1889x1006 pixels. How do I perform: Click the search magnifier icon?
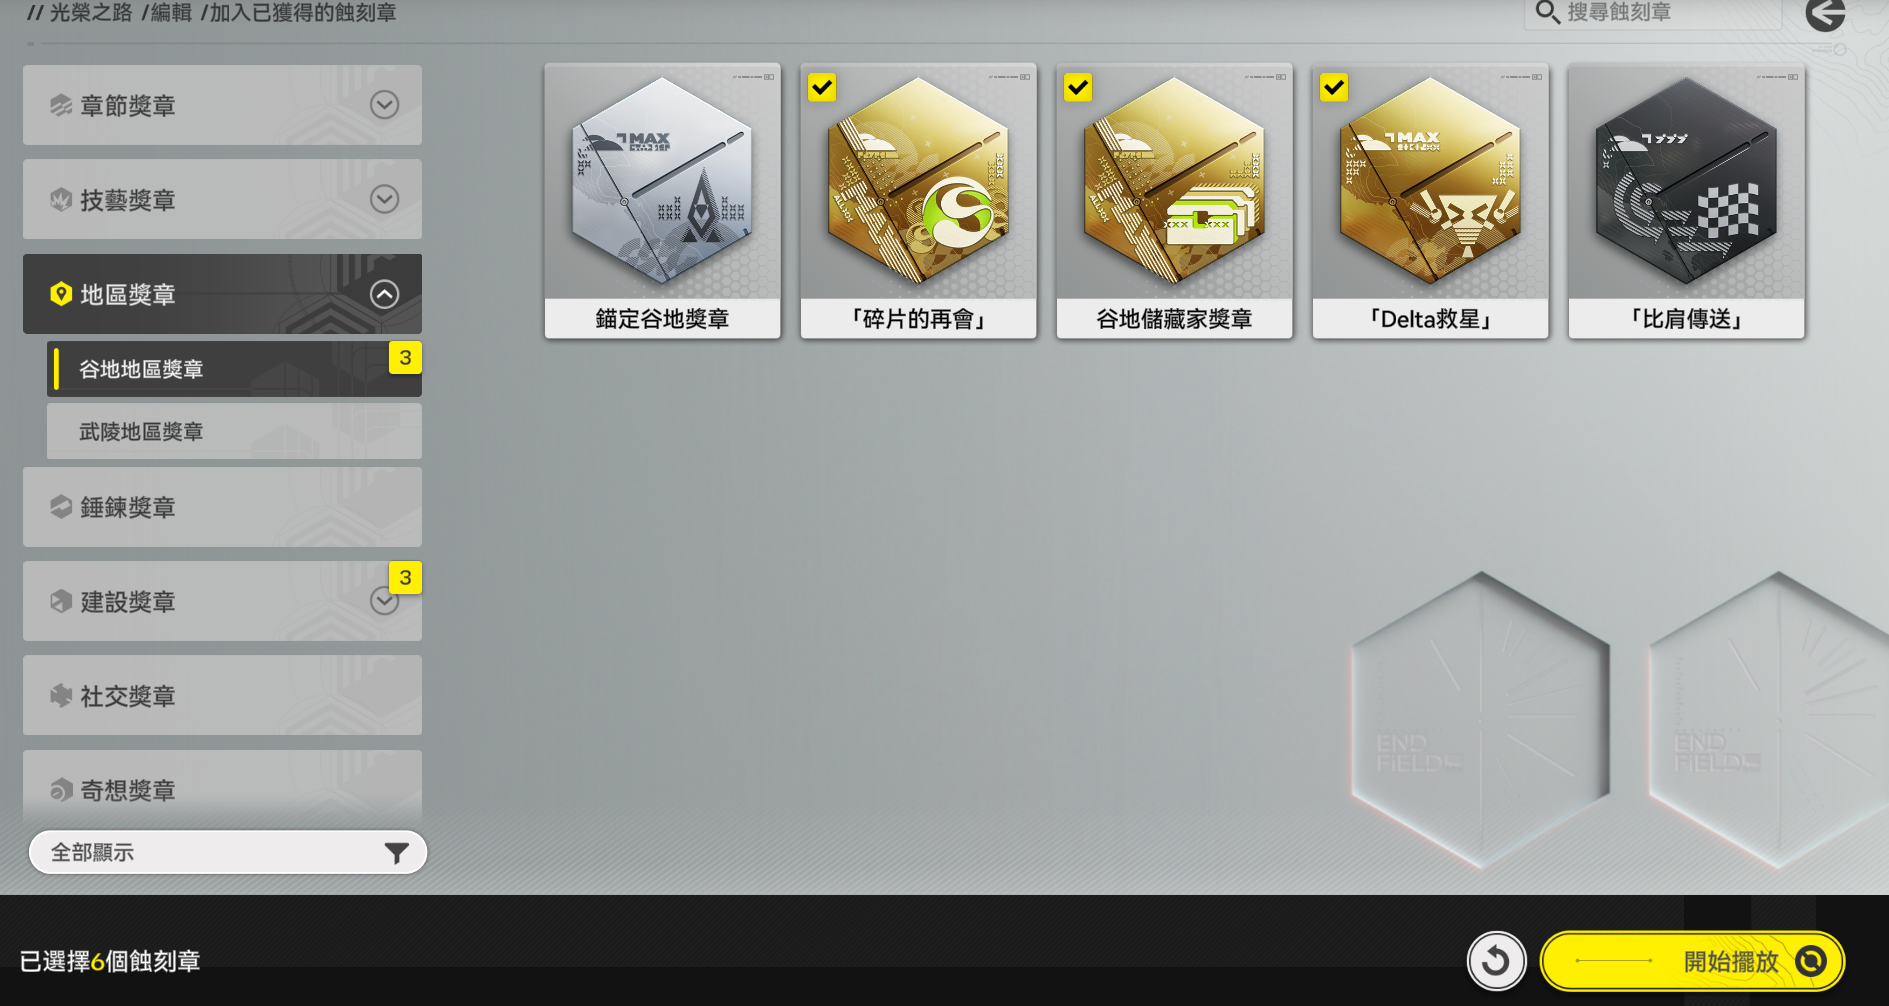point(1547,12)
